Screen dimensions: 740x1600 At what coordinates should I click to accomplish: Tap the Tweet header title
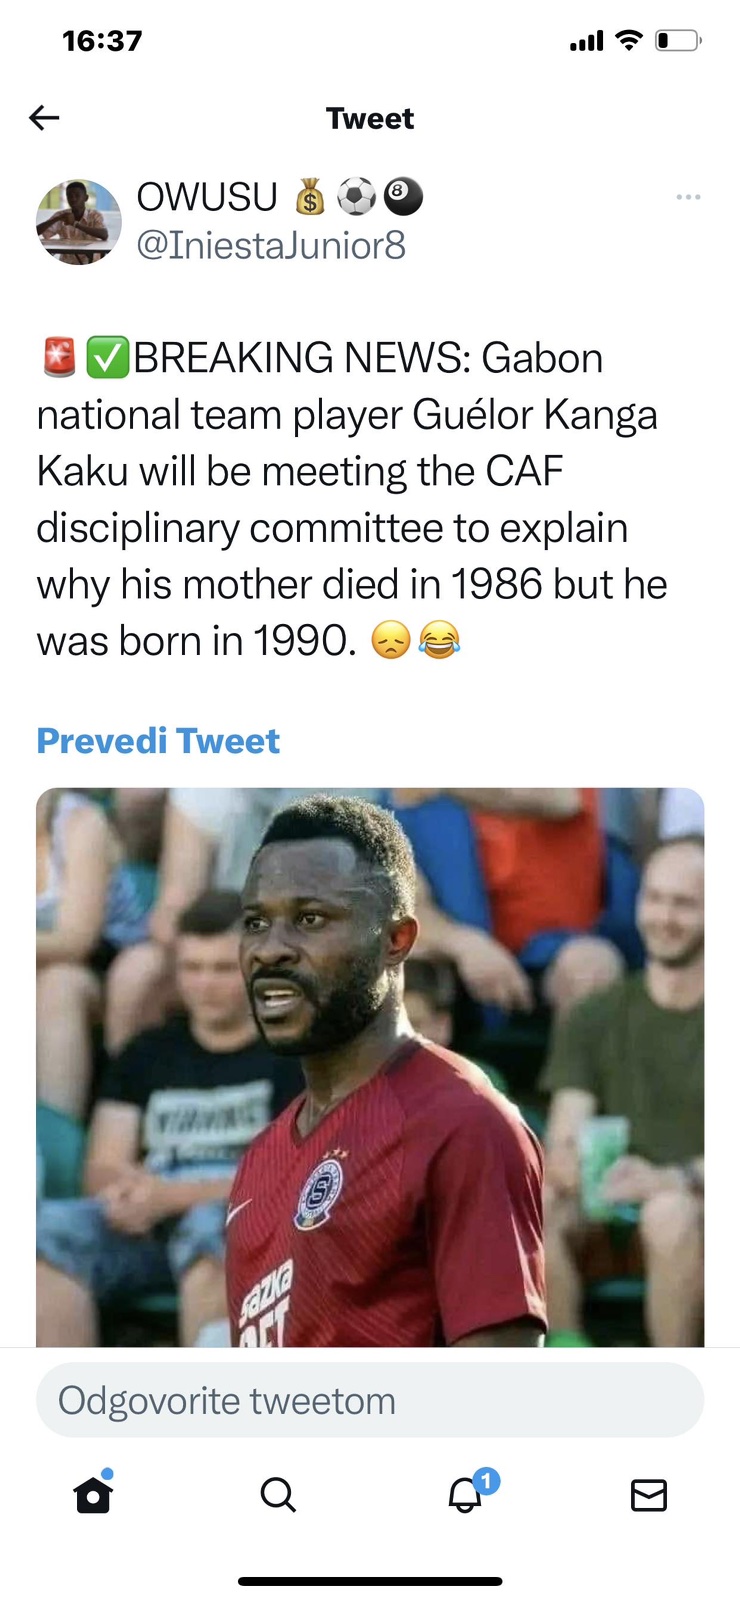point(370,118)
